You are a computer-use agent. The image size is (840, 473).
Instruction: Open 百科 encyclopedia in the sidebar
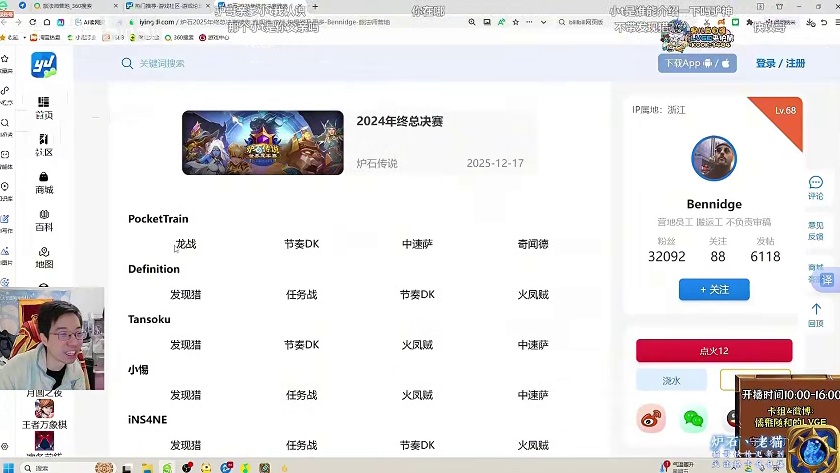click(x=44, y=220)
